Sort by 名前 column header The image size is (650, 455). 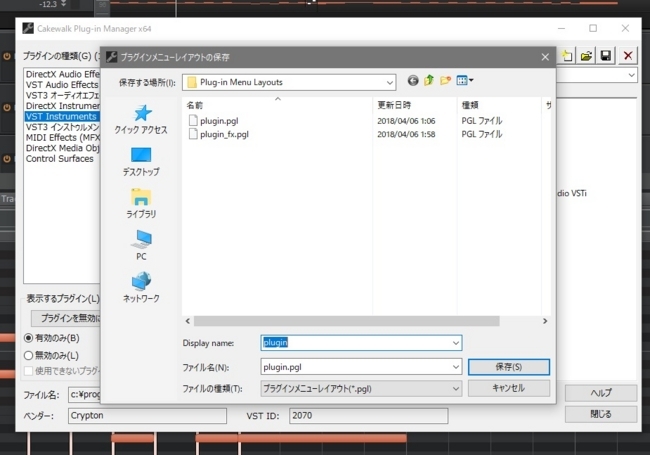tap(277, 105)
